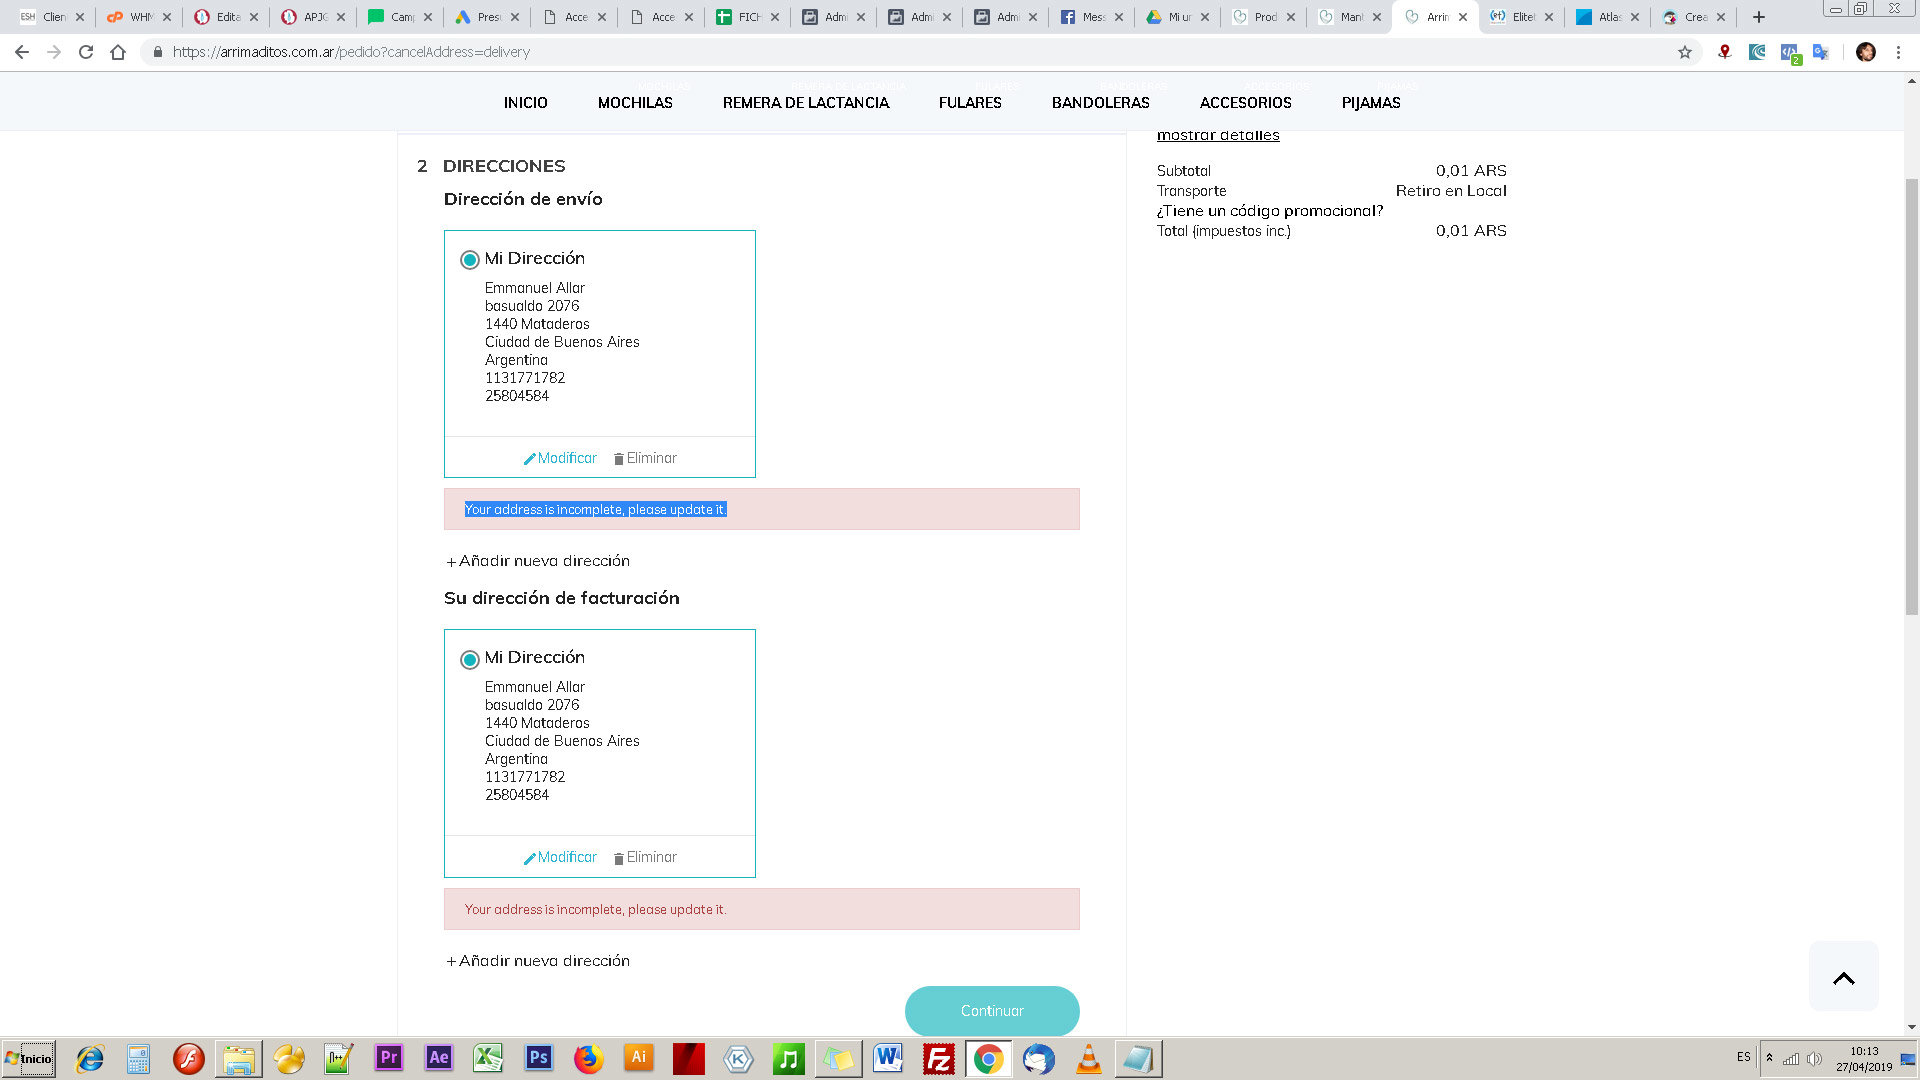Open Chrome three-dot menu
The height and width of the screenshot is (1080, 1920).
(1898, 52)
